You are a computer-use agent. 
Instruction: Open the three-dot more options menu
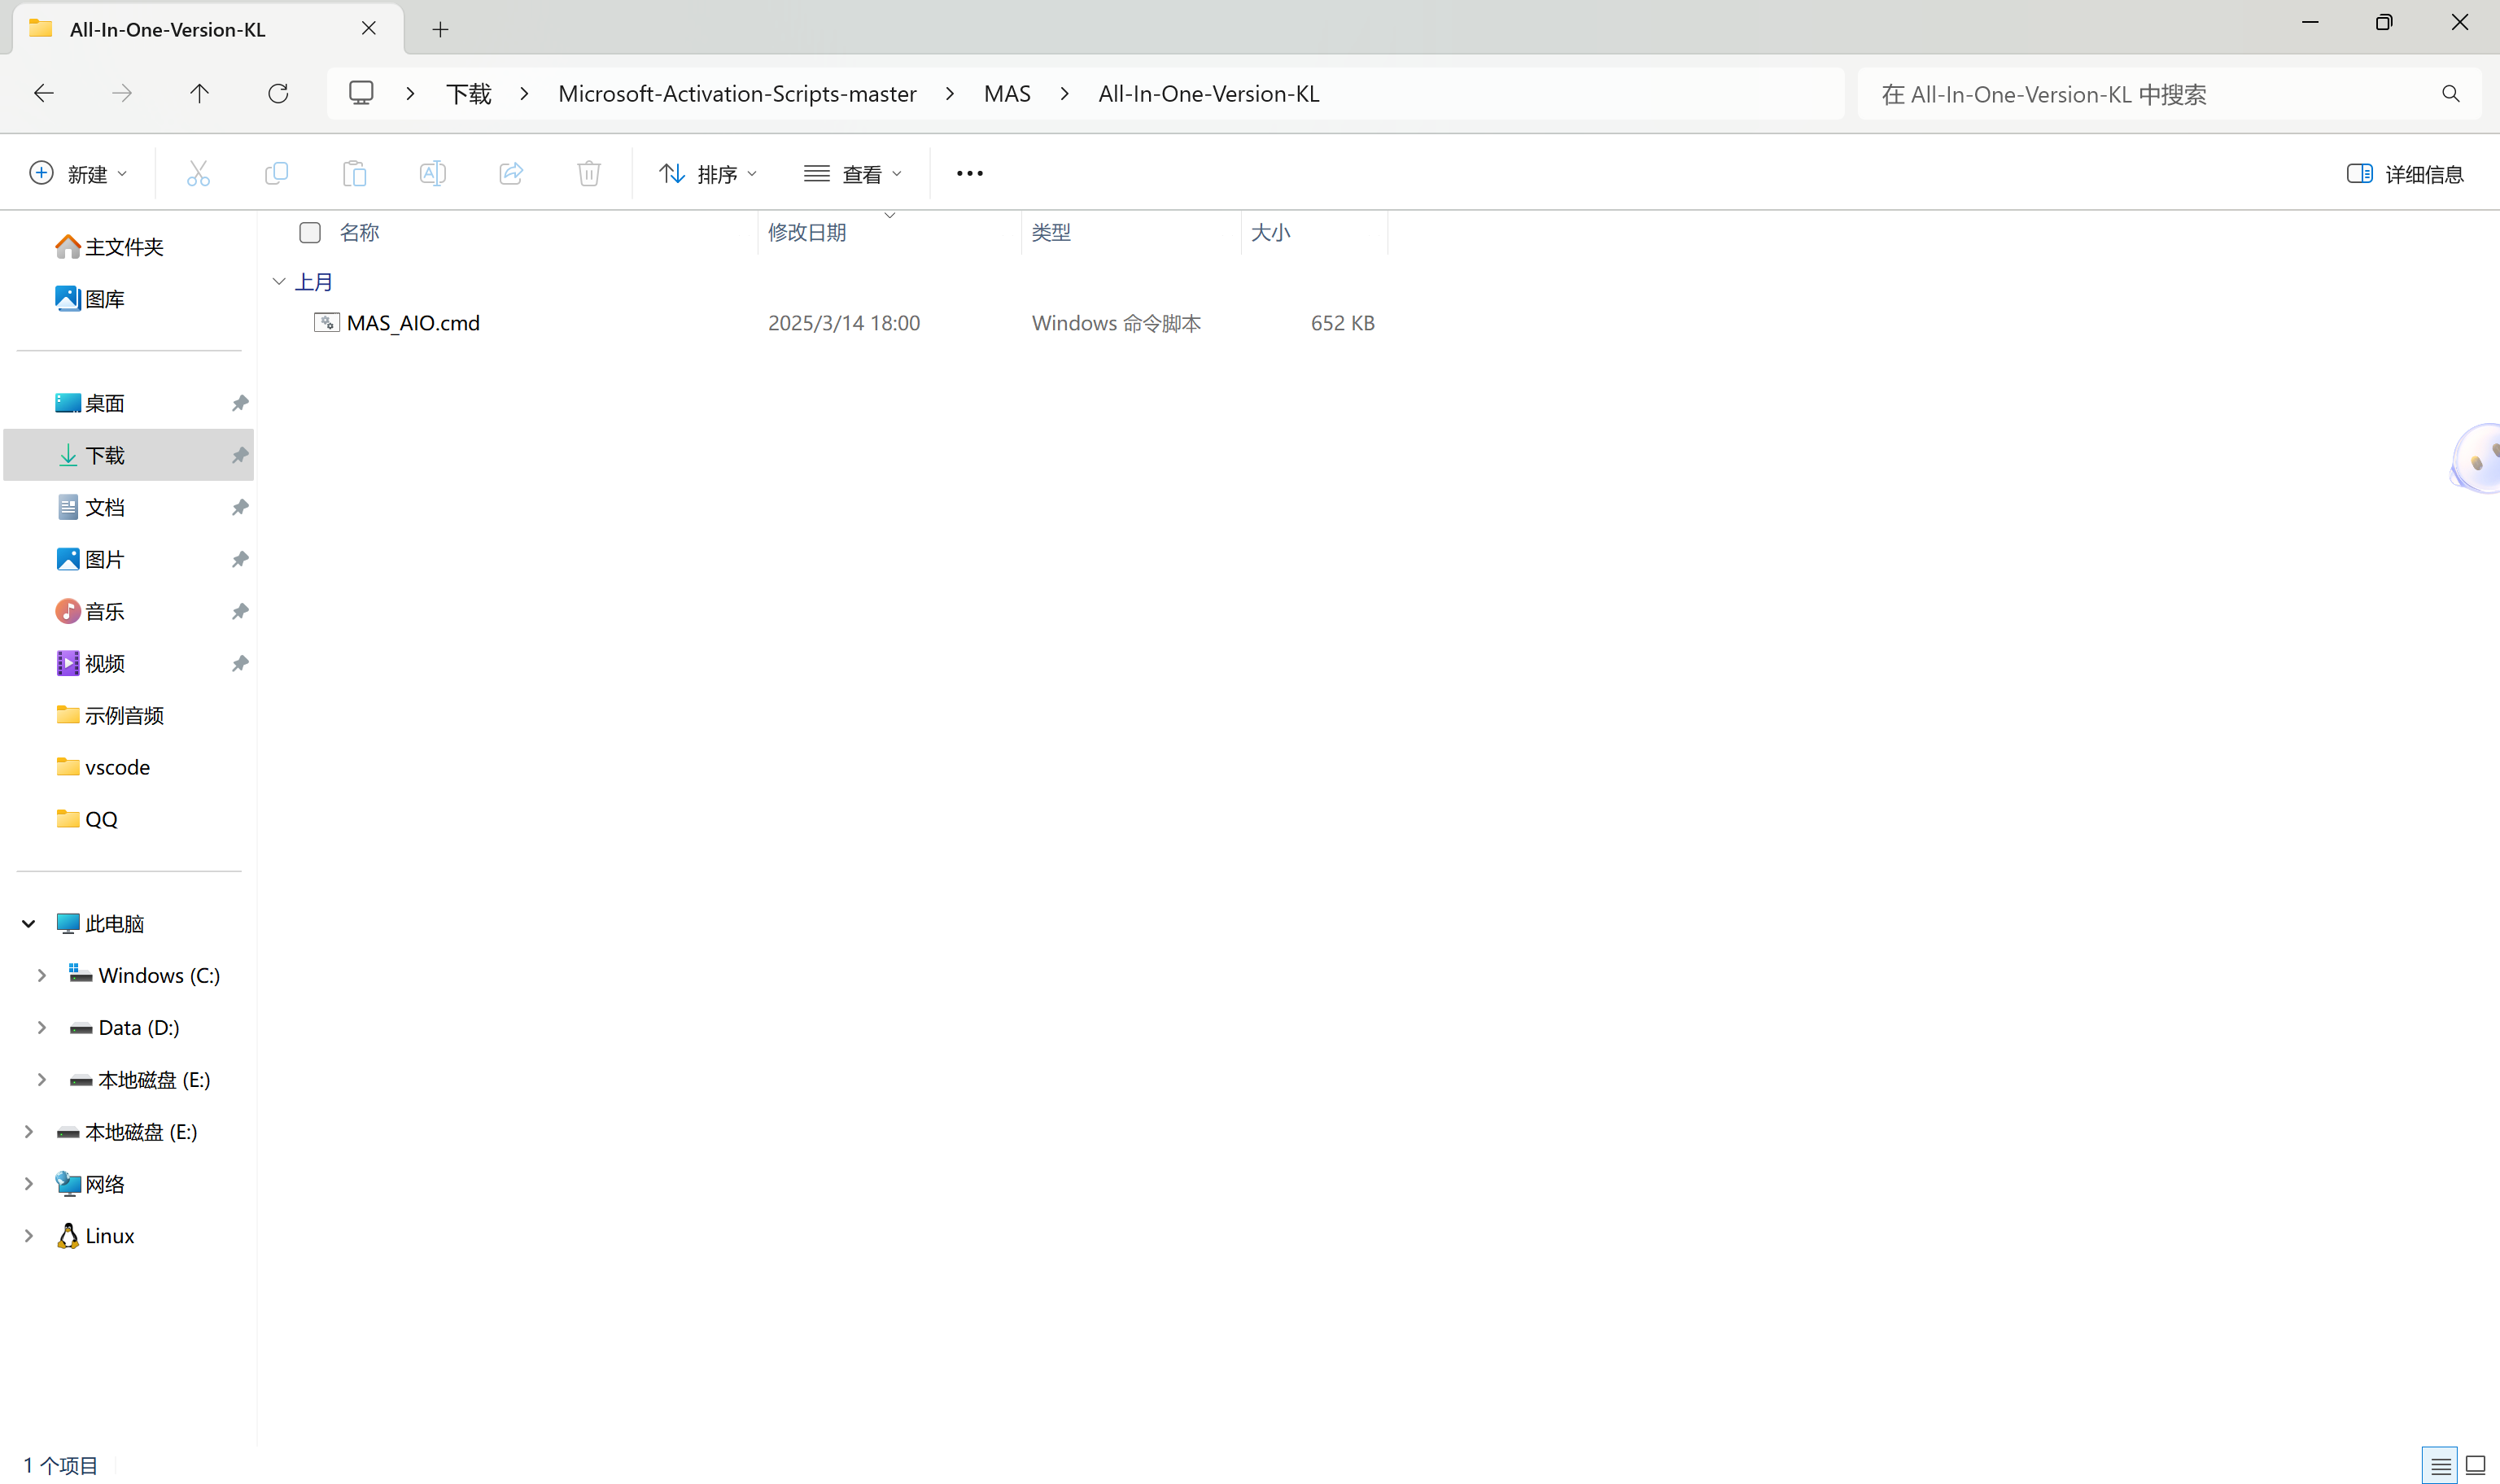[969, 173]
